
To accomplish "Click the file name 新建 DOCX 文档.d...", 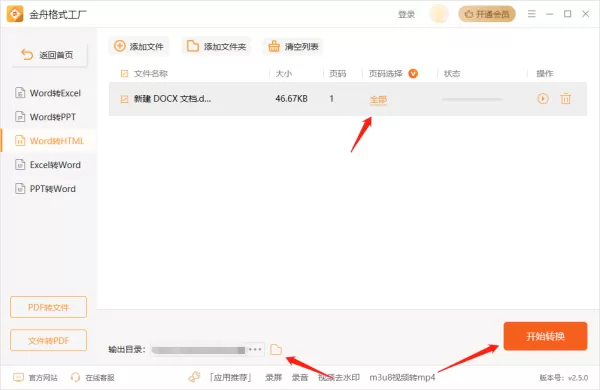I will coord(172,99).
